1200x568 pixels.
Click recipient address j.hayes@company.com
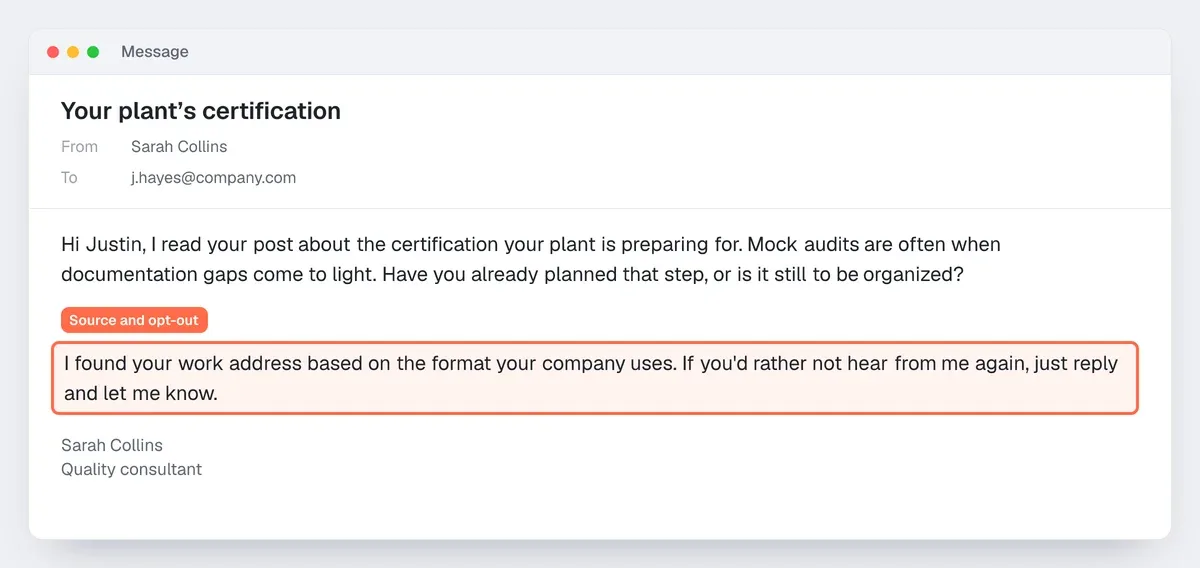[213, 178]
